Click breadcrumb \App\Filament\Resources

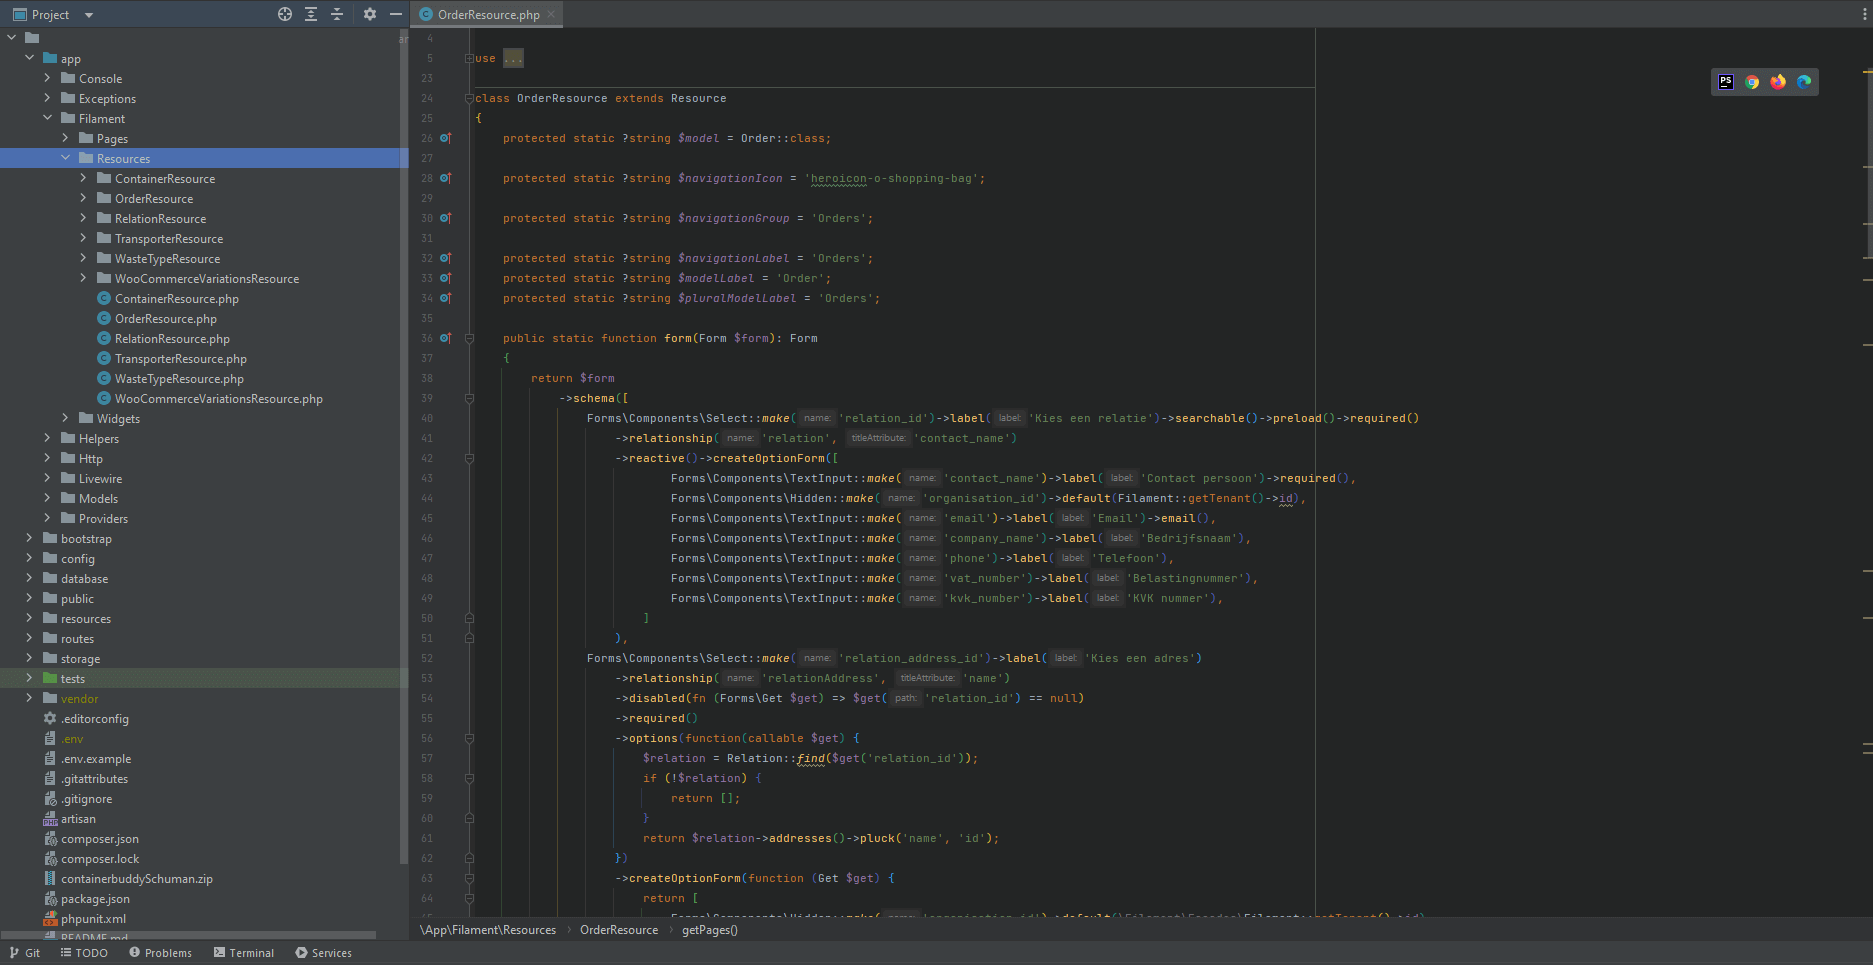click(488, 930)
